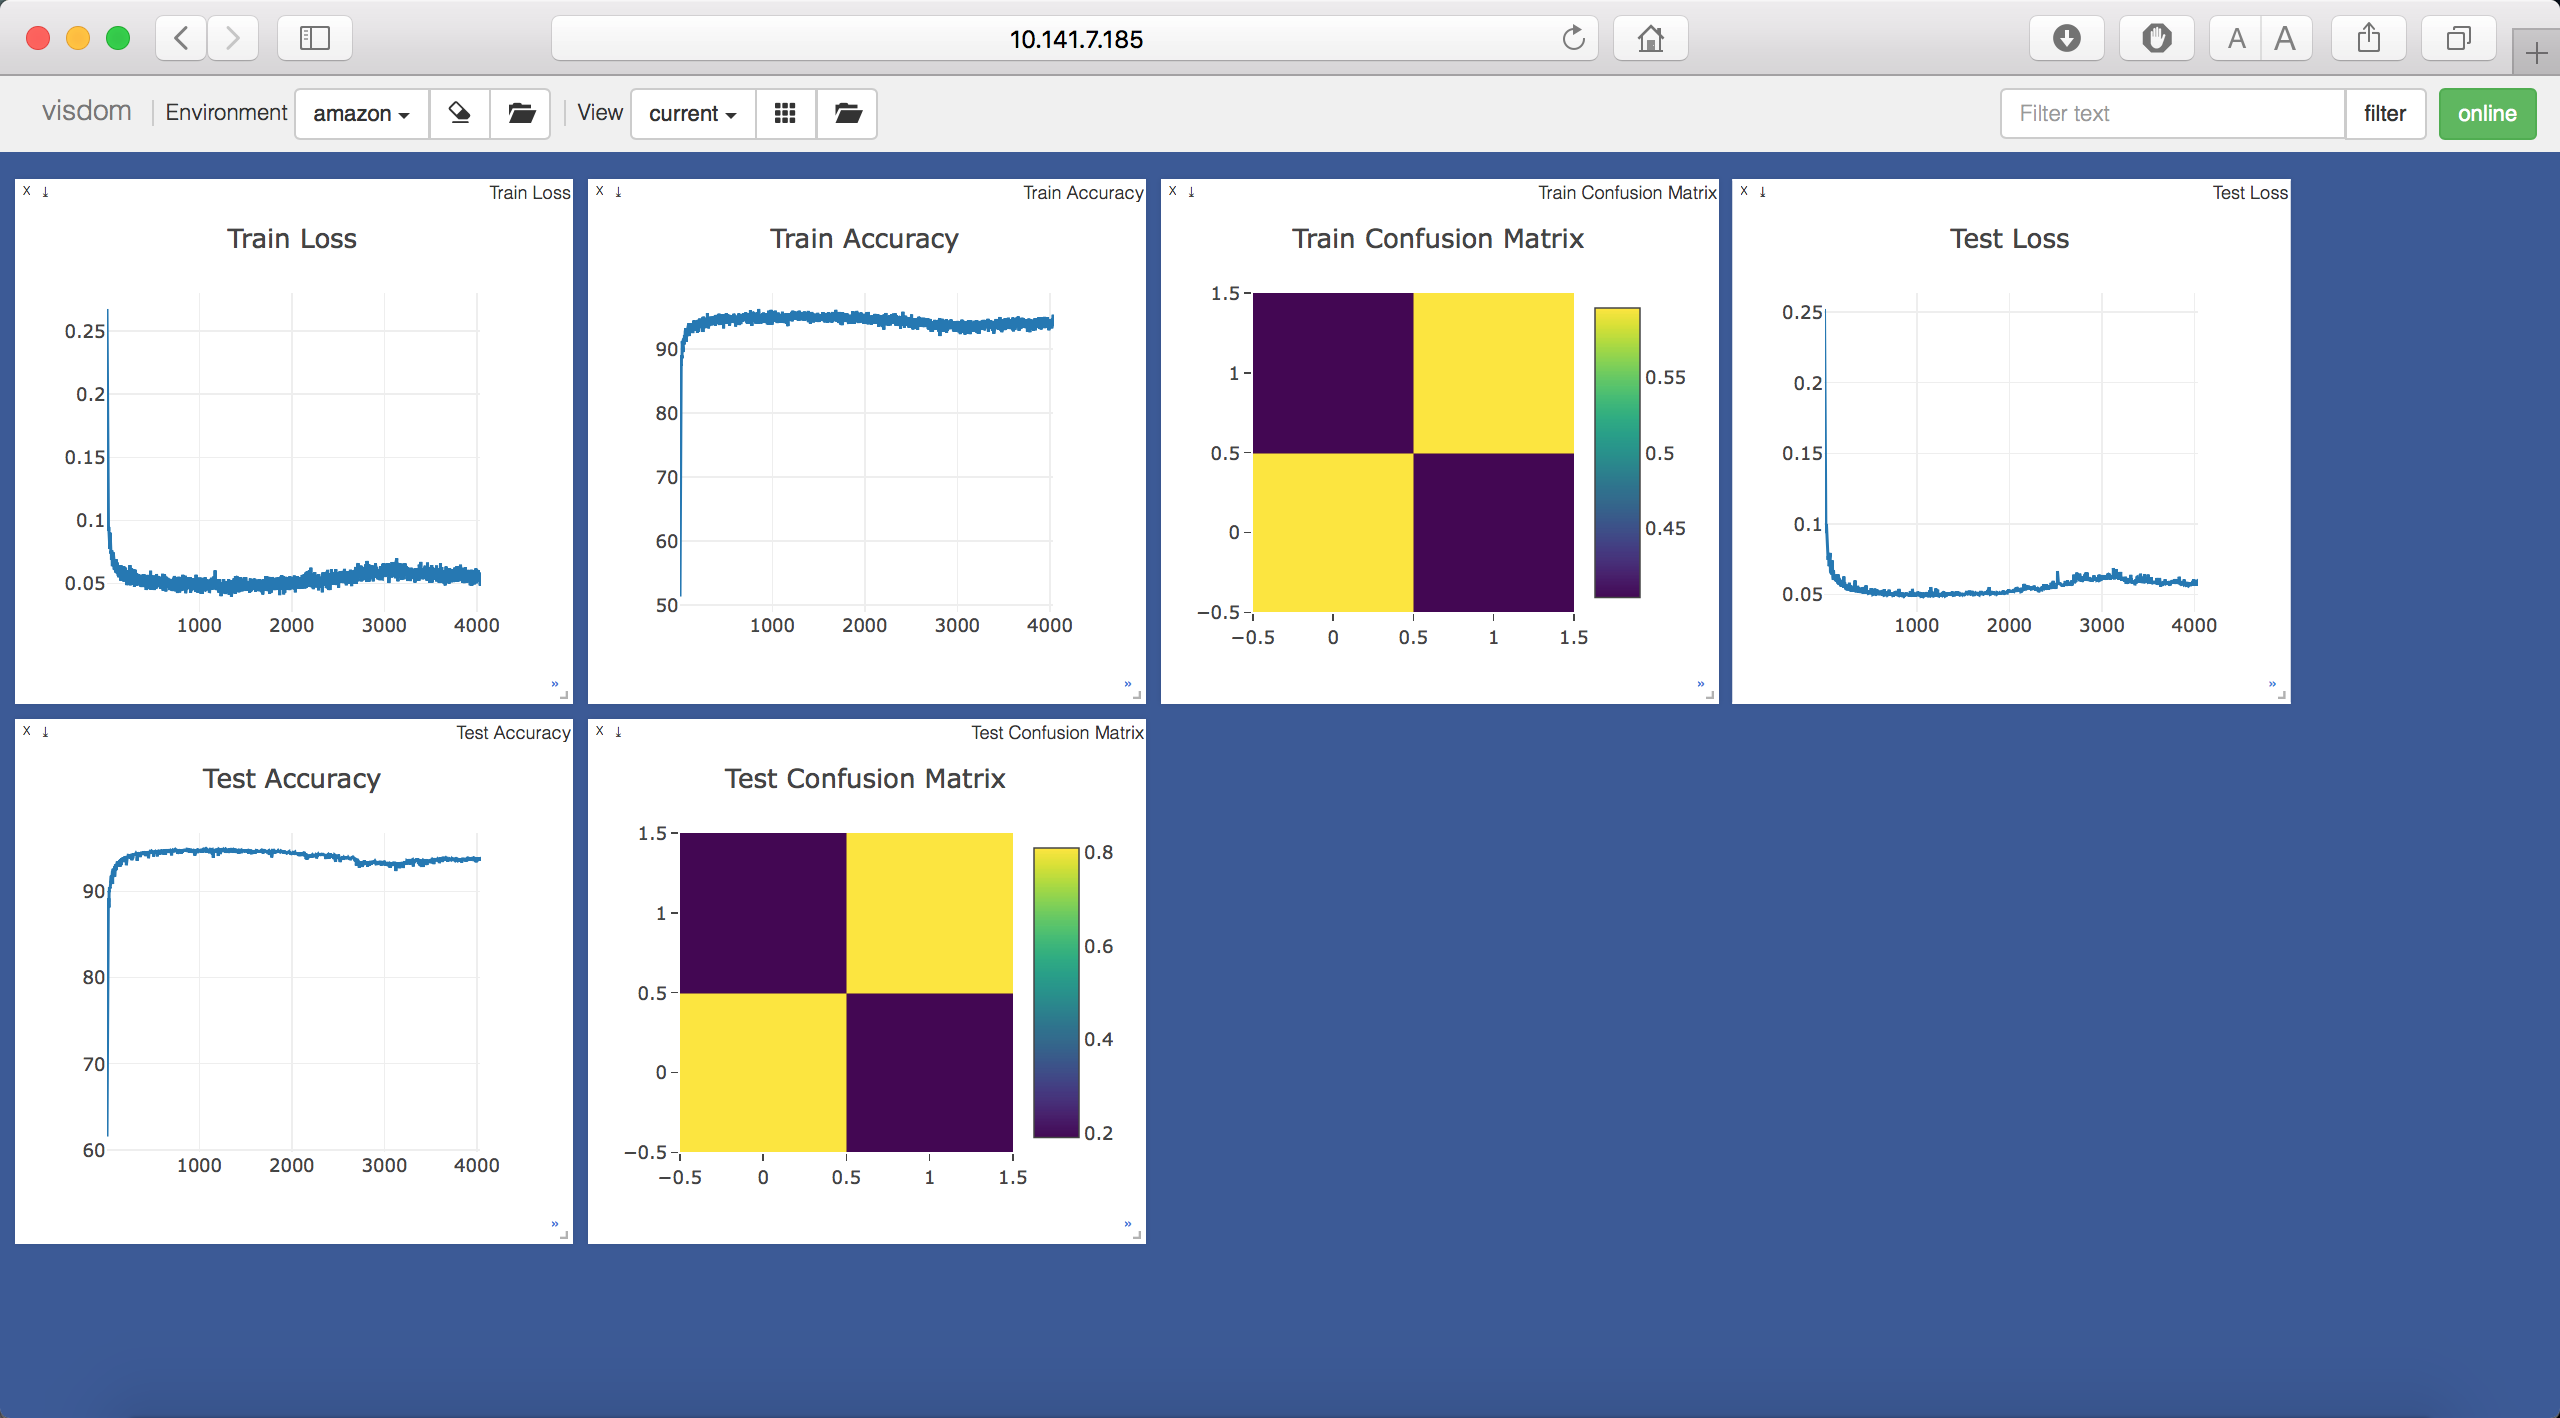Open the manage views folder icon
Image resolution: width=2560 pixels, height=1418 pixels.
pyautogui.click(x=847, y=113)
